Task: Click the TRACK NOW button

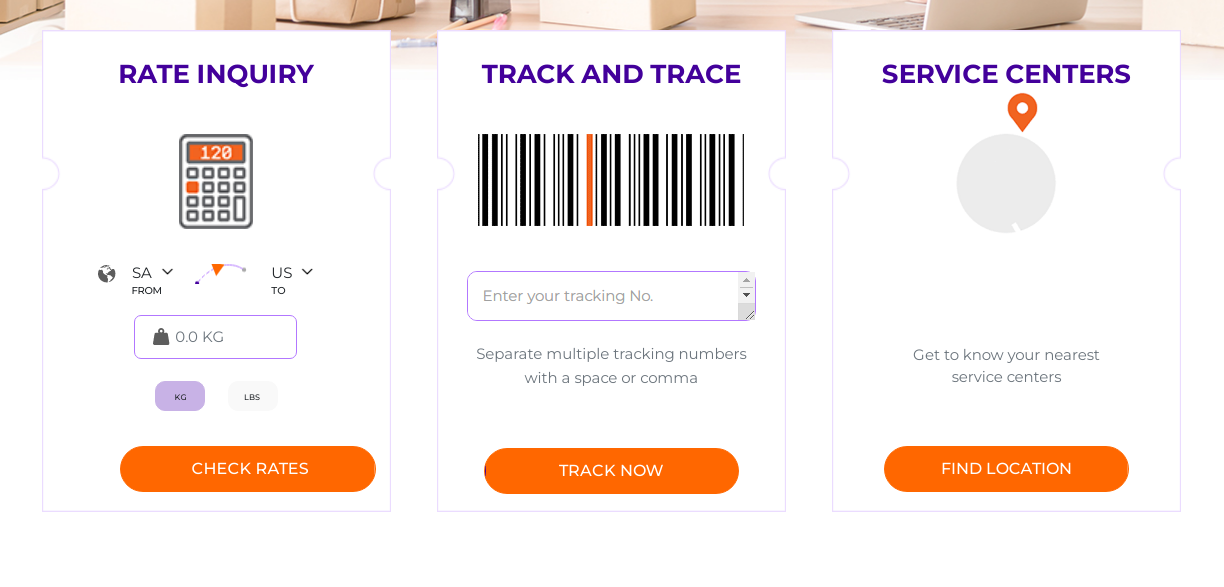Action: point(611,471)
